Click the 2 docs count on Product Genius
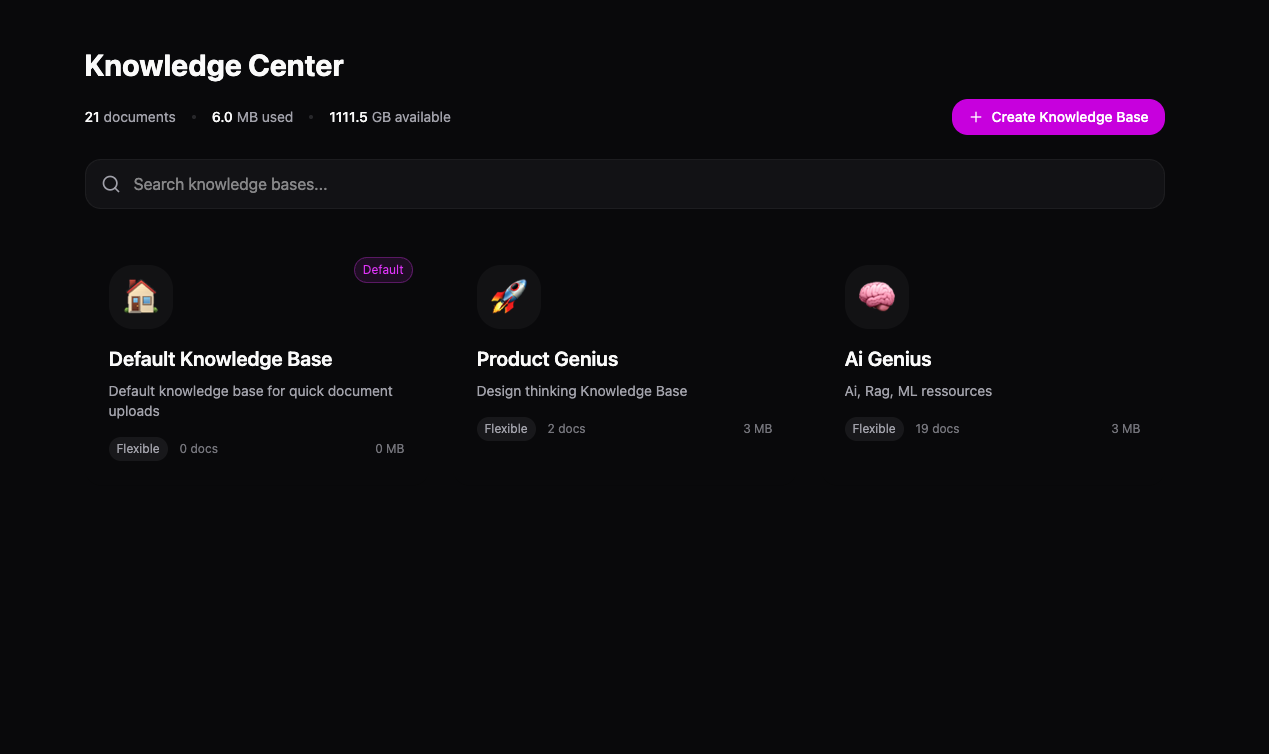1269x754 pixels. (566, 429)
